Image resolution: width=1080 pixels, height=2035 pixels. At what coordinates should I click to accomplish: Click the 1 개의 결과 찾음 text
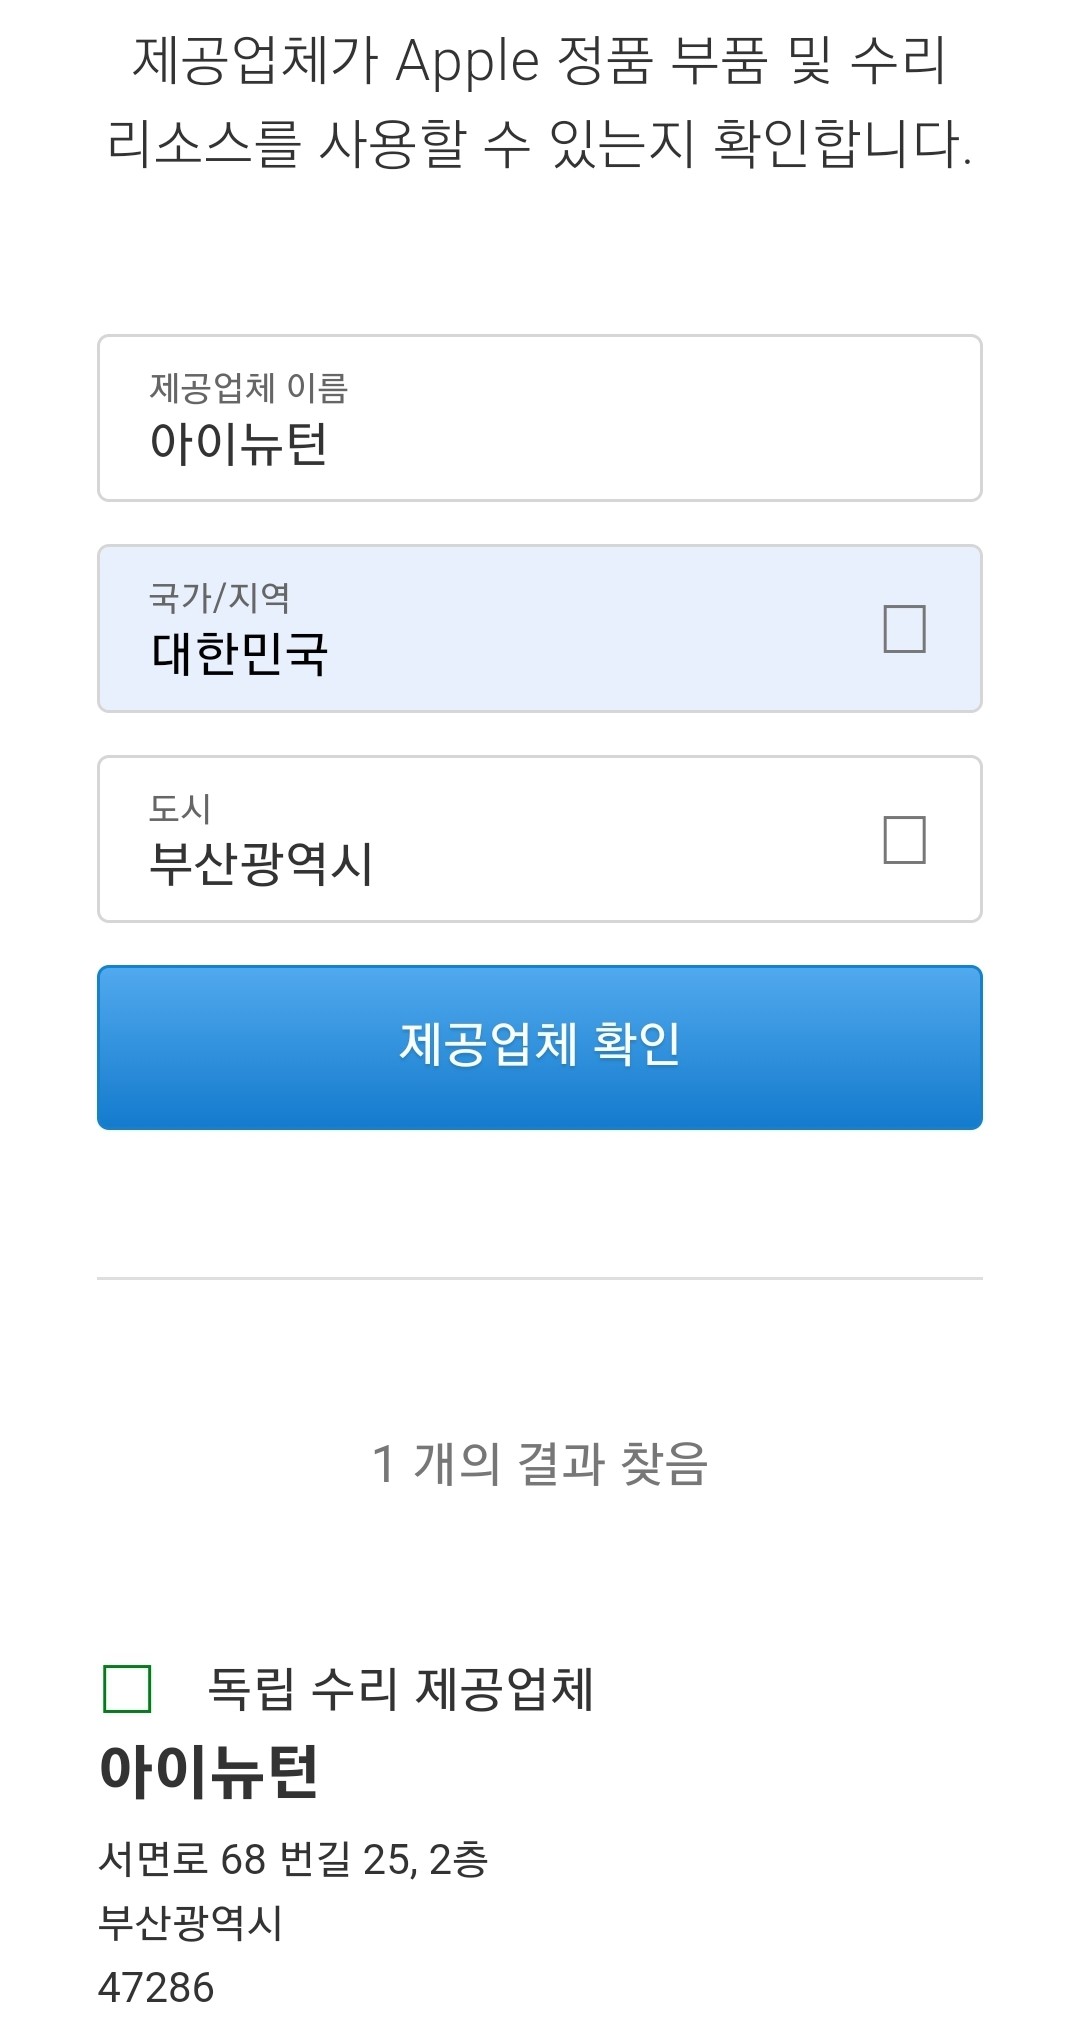[540, 1464]
